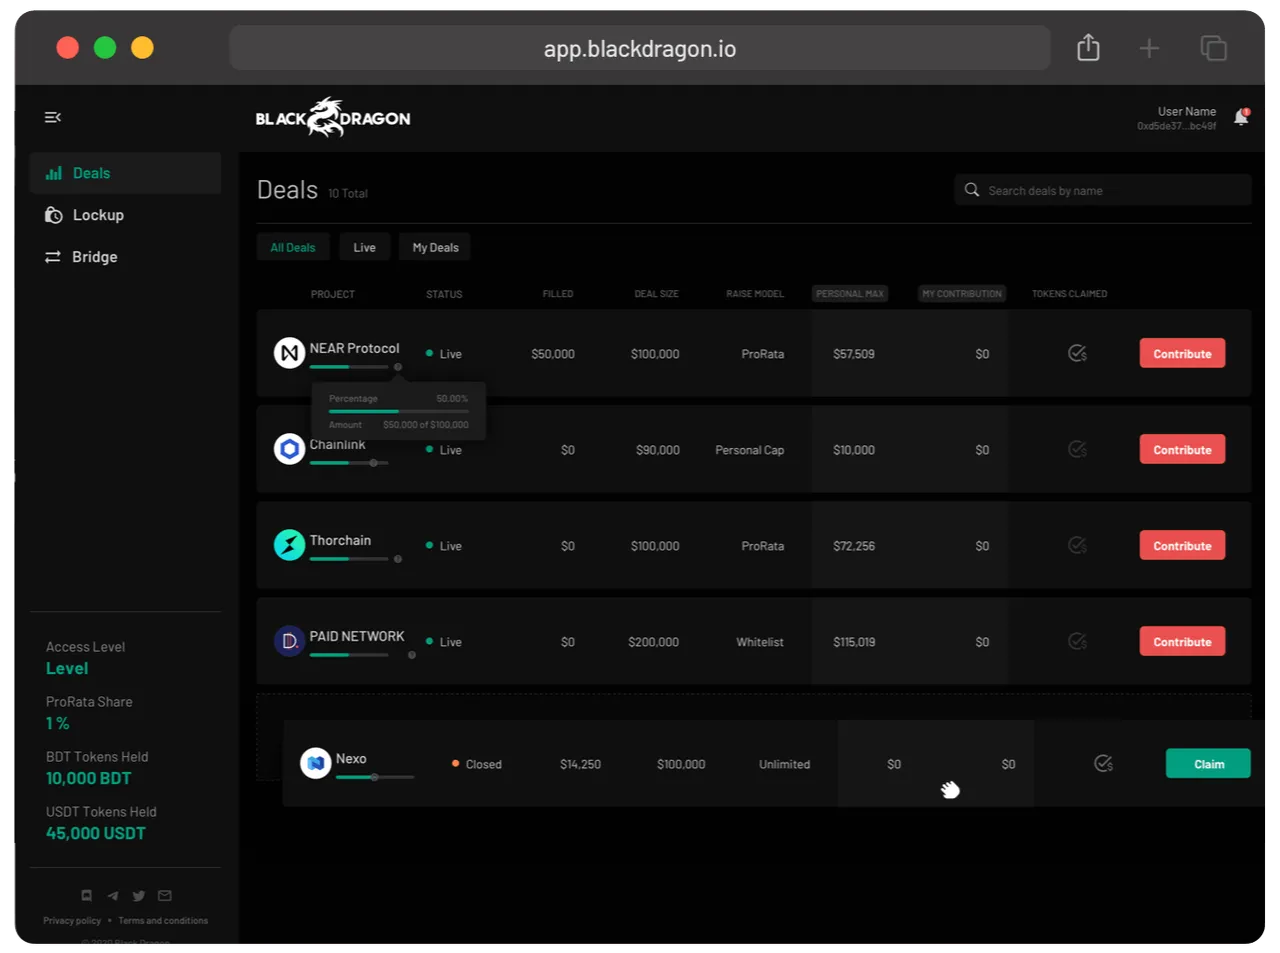Click the NEAR Protocol progress bar

click(349, 367)
